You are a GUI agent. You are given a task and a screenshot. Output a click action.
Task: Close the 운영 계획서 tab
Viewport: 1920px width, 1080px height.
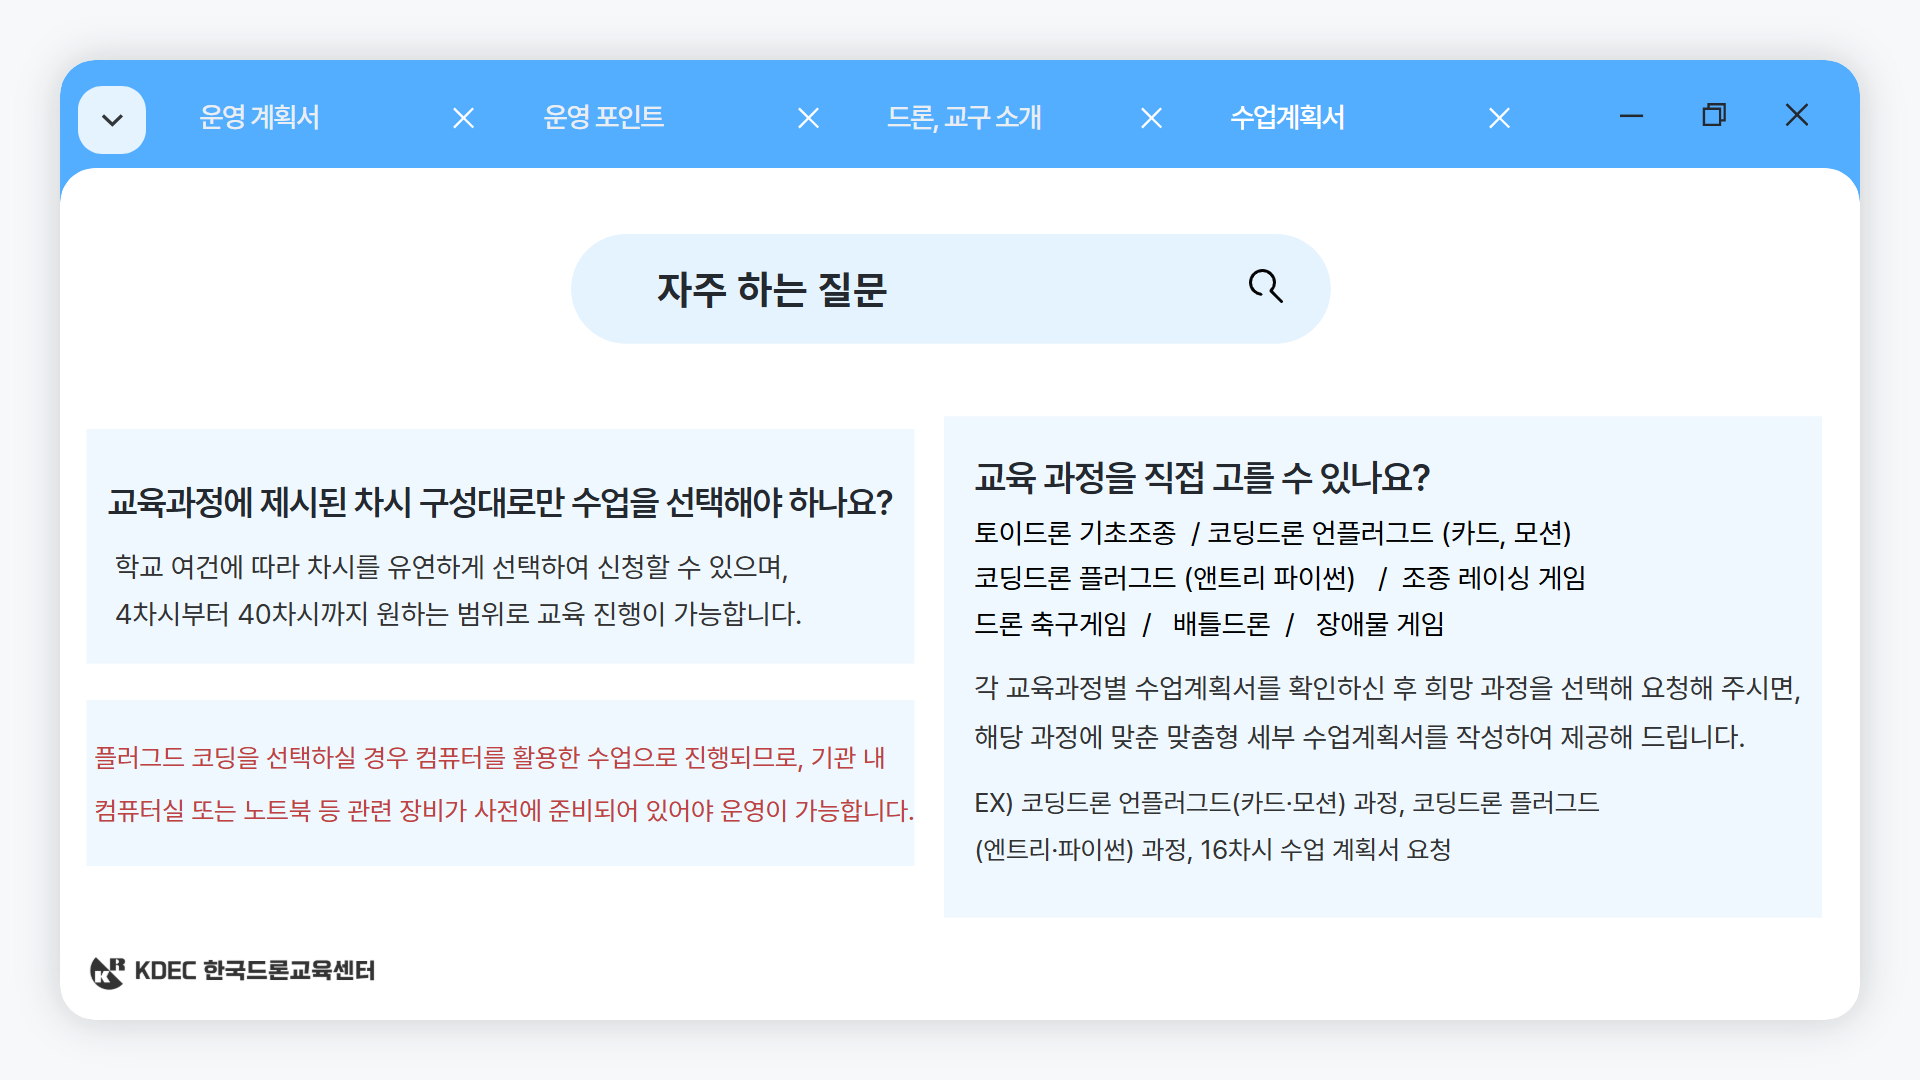pos(463,118)
